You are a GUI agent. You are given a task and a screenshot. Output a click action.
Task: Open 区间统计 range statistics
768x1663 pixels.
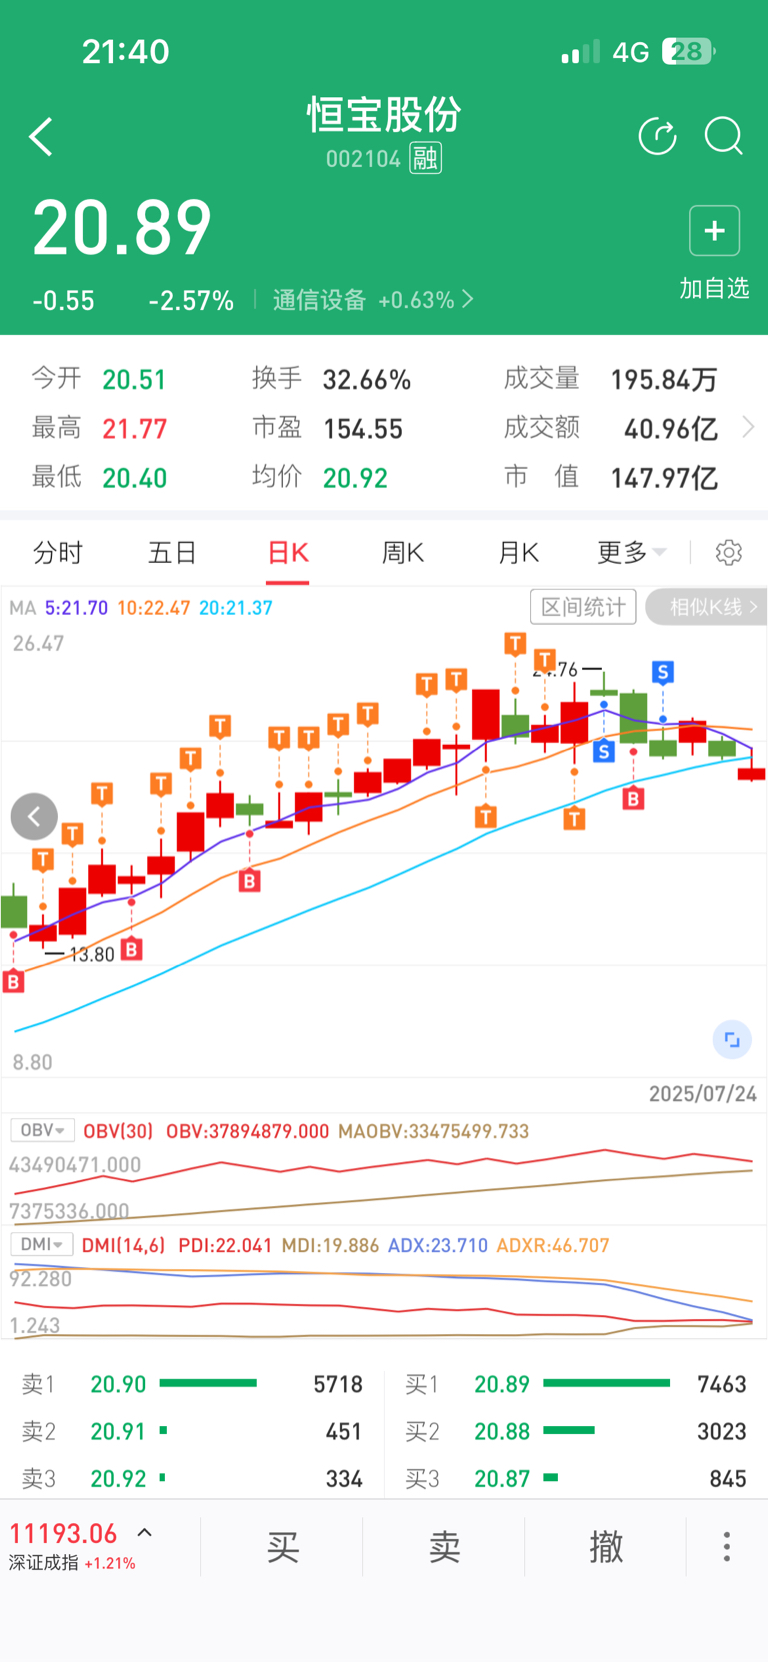click(x=583, y=607)
